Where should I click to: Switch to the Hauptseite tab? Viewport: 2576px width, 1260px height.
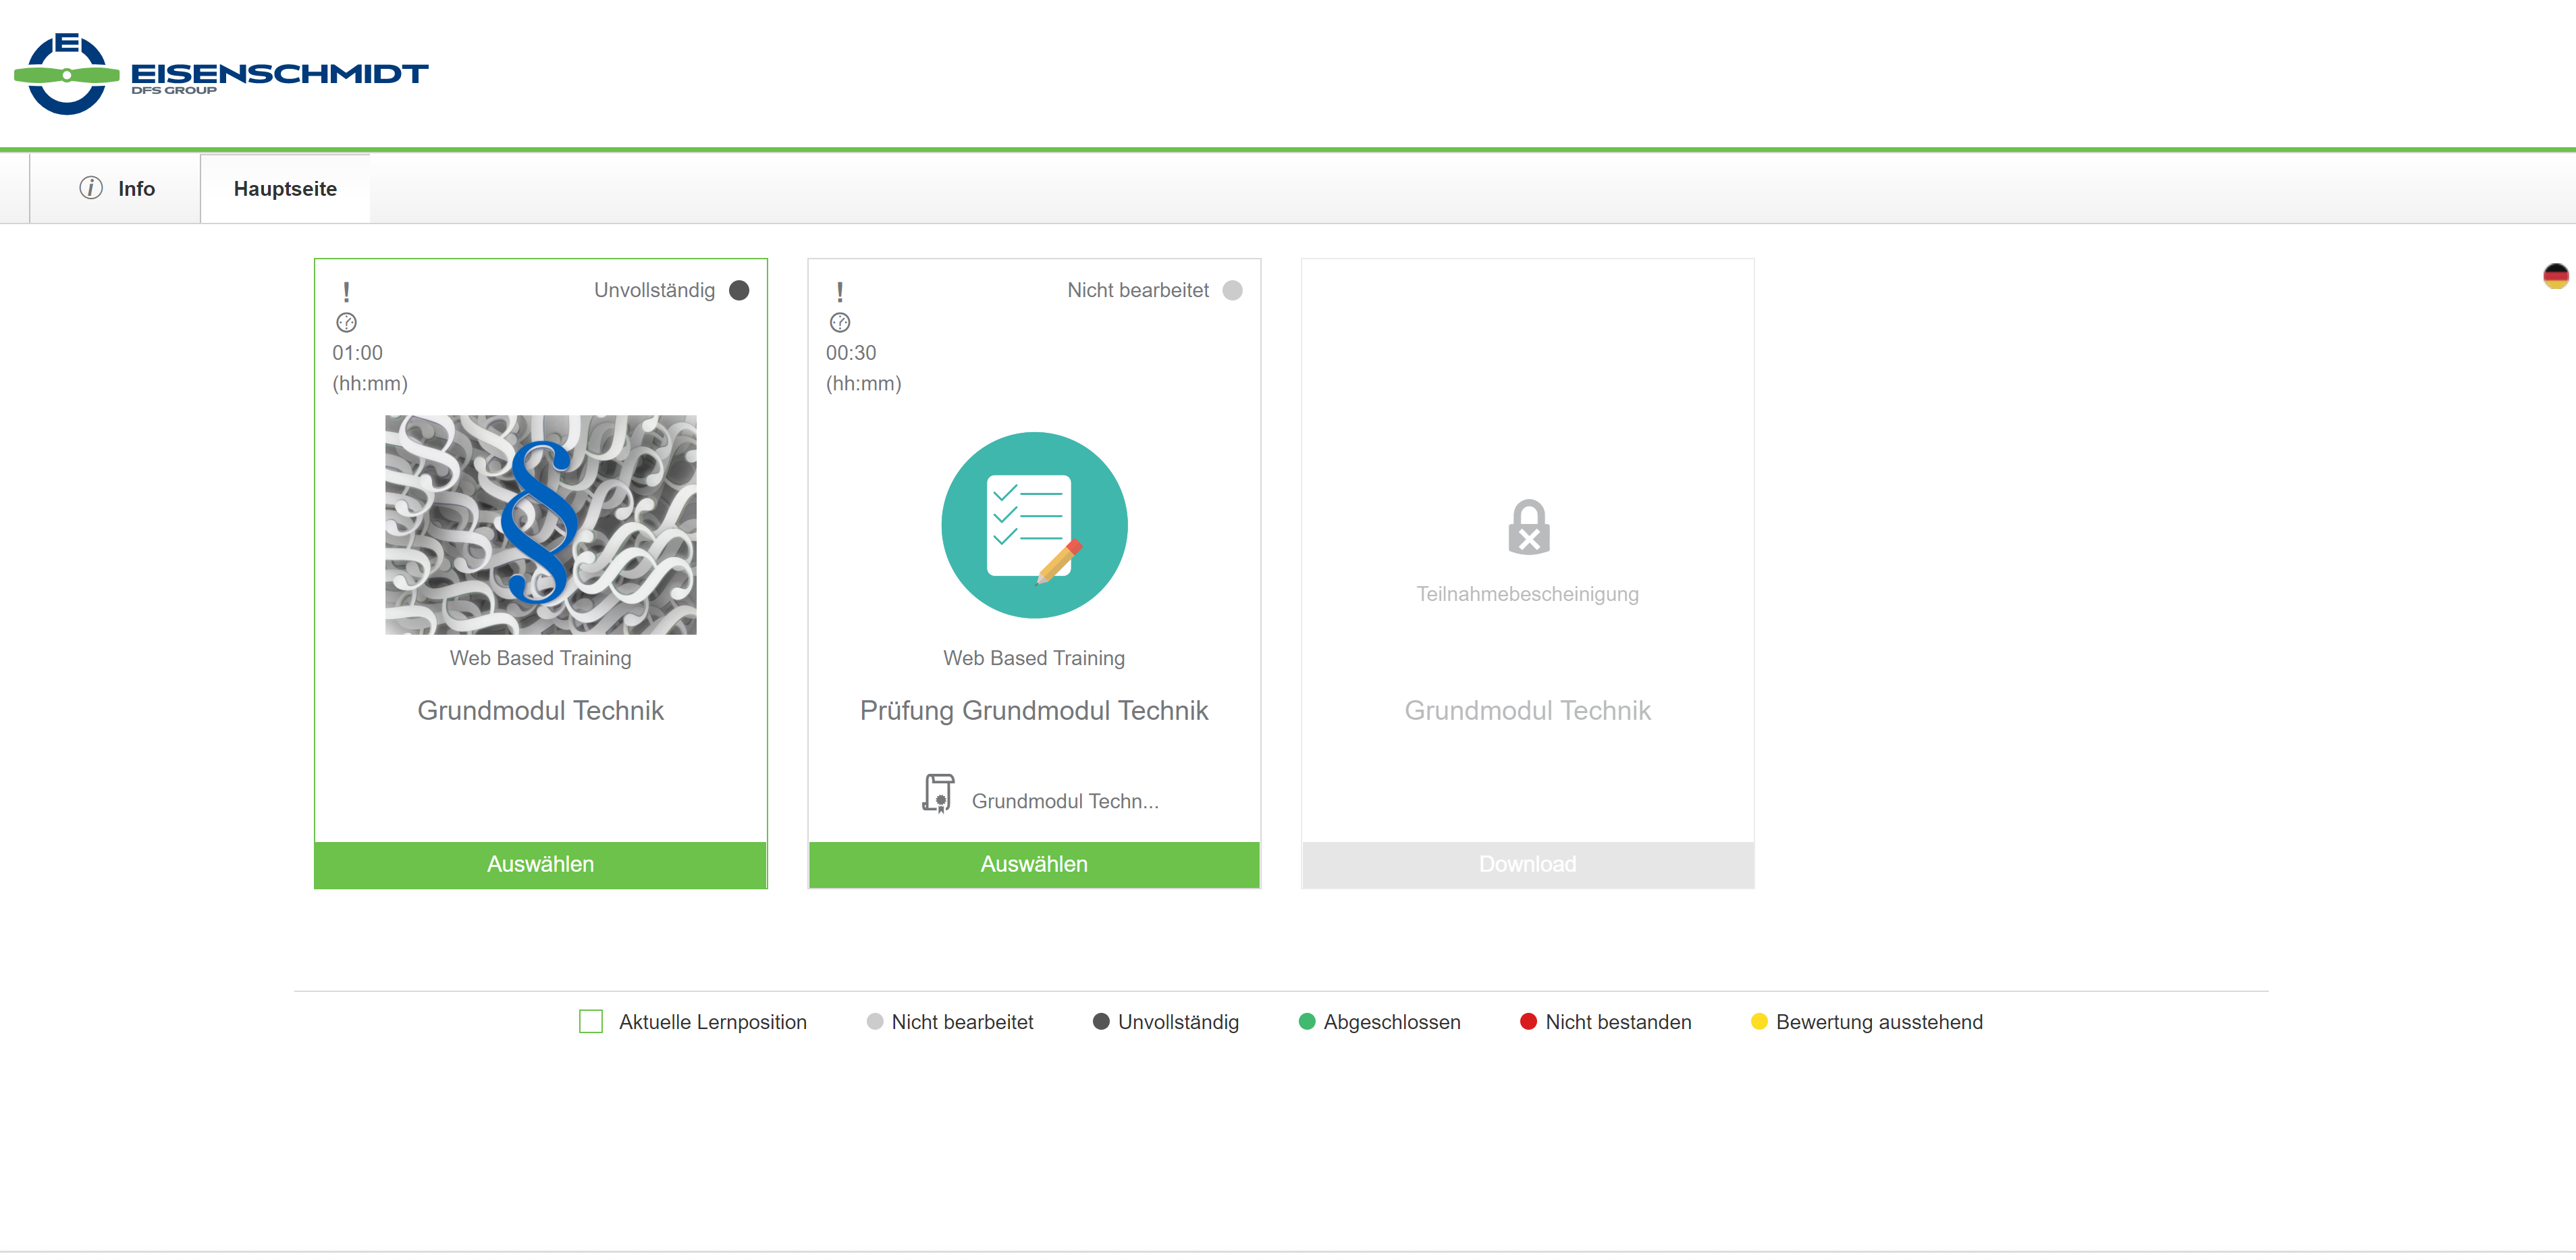click(285, 188)
